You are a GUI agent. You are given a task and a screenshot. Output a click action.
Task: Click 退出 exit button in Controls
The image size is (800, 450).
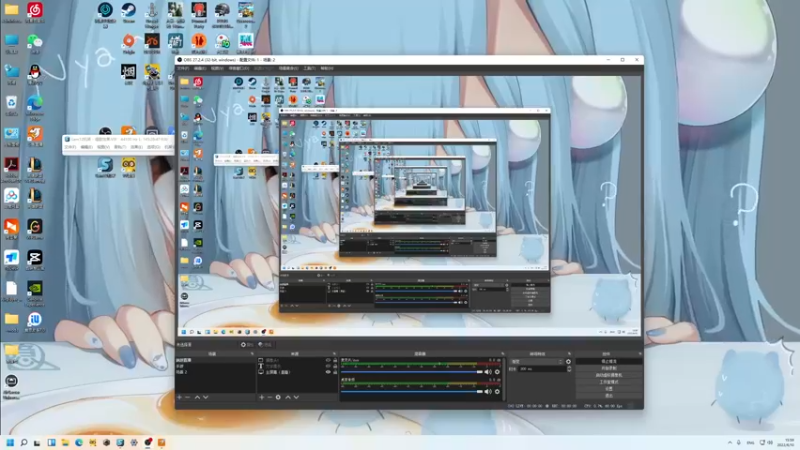(x=609, y=395)
